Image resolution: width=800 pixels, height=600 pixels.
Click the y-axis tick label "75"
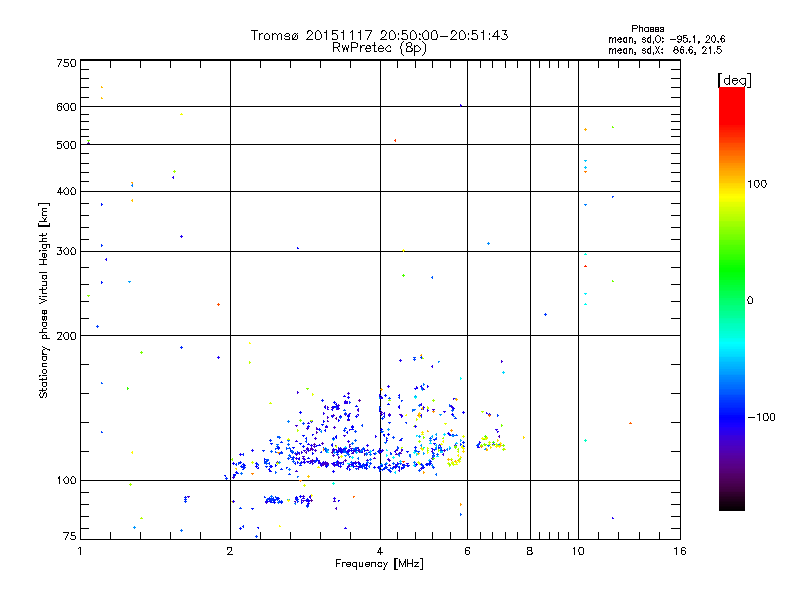point(70,536)
